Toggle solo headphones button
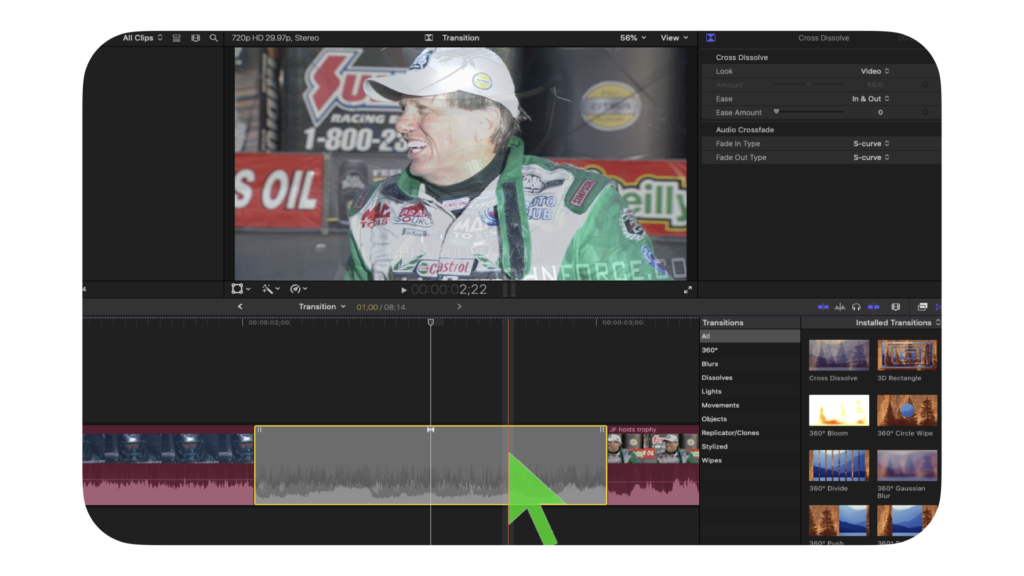 coord(856,307)
